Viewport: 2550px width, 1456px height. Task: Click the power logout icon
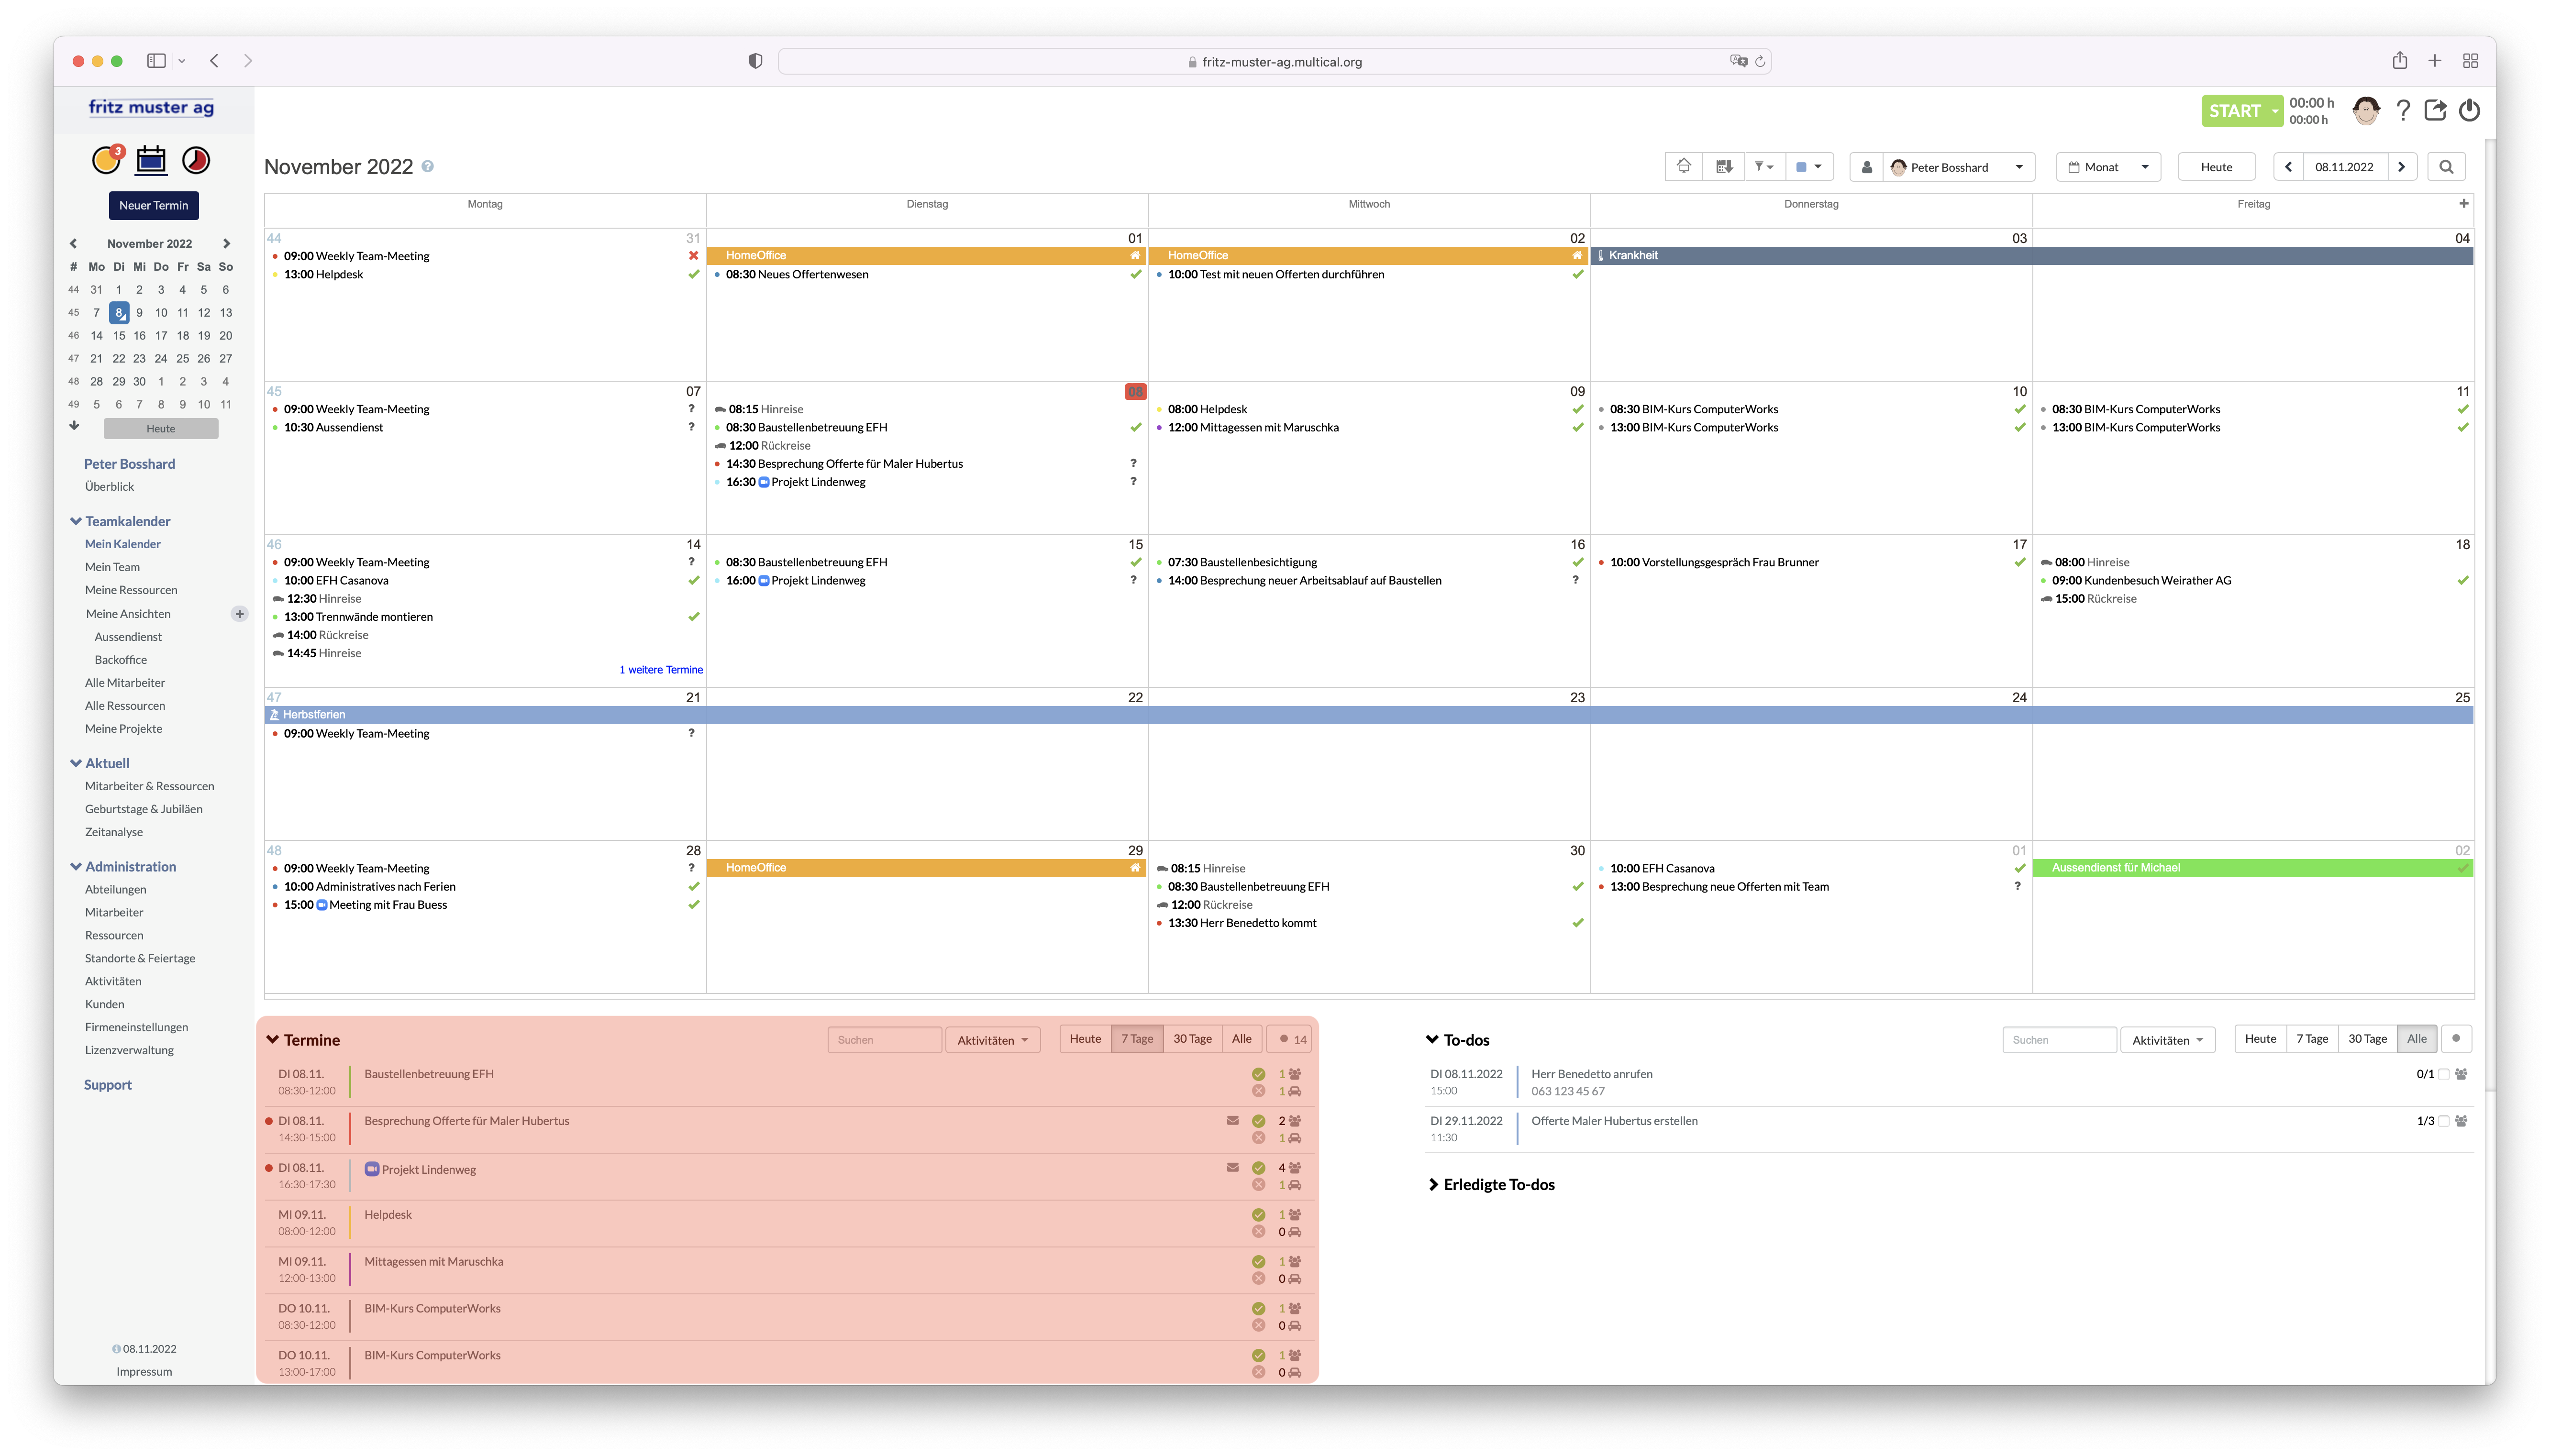coord(2469,111)
